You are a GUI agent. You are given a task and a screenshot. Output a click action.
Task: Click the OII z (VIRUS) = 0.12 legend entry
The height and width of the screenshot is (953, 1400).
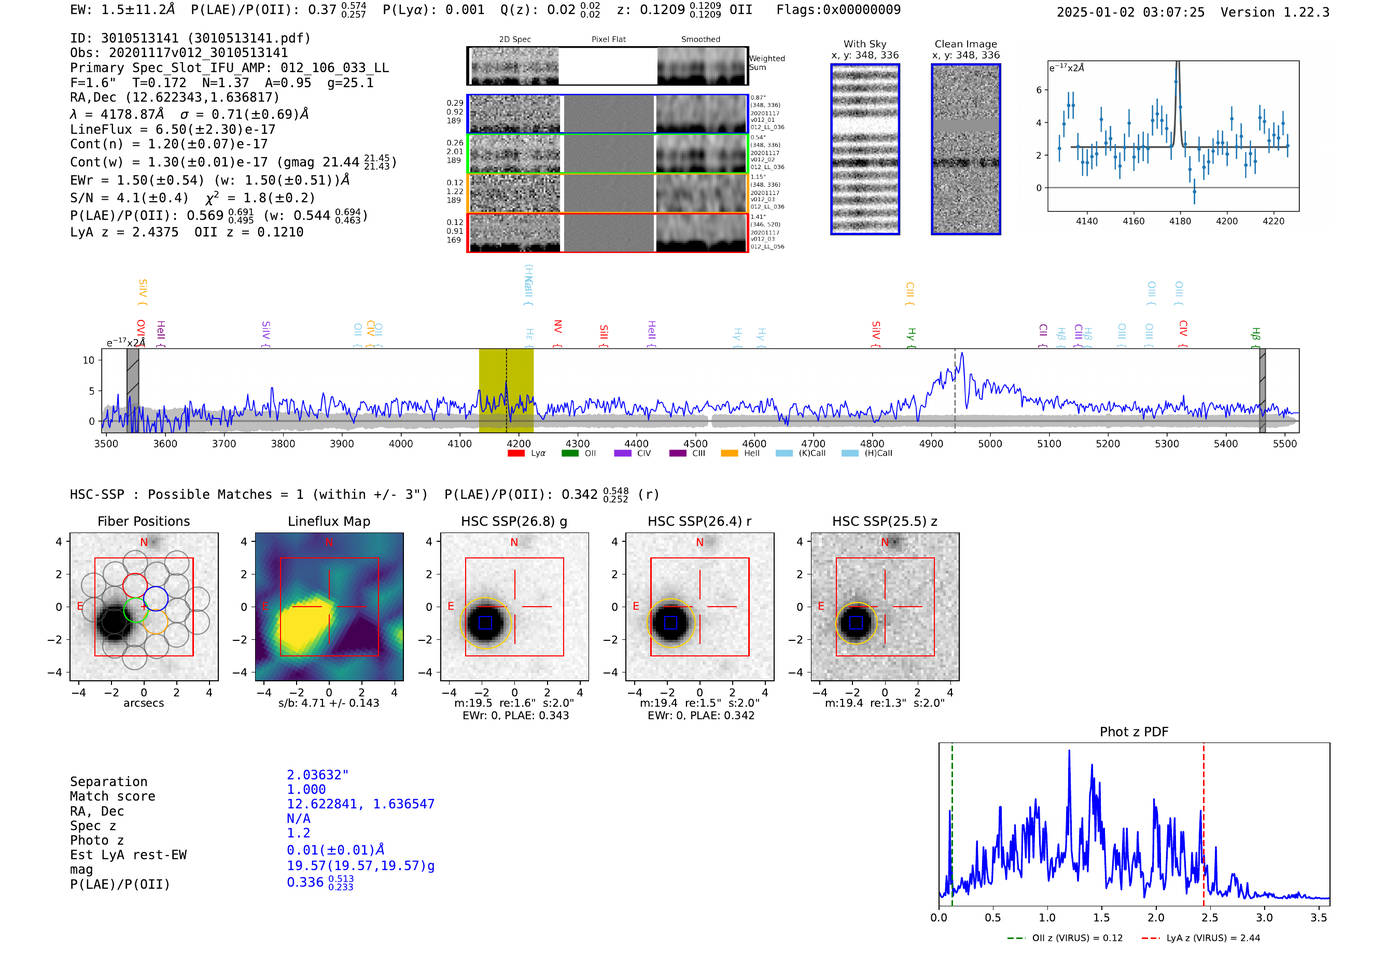point(1065,938)
